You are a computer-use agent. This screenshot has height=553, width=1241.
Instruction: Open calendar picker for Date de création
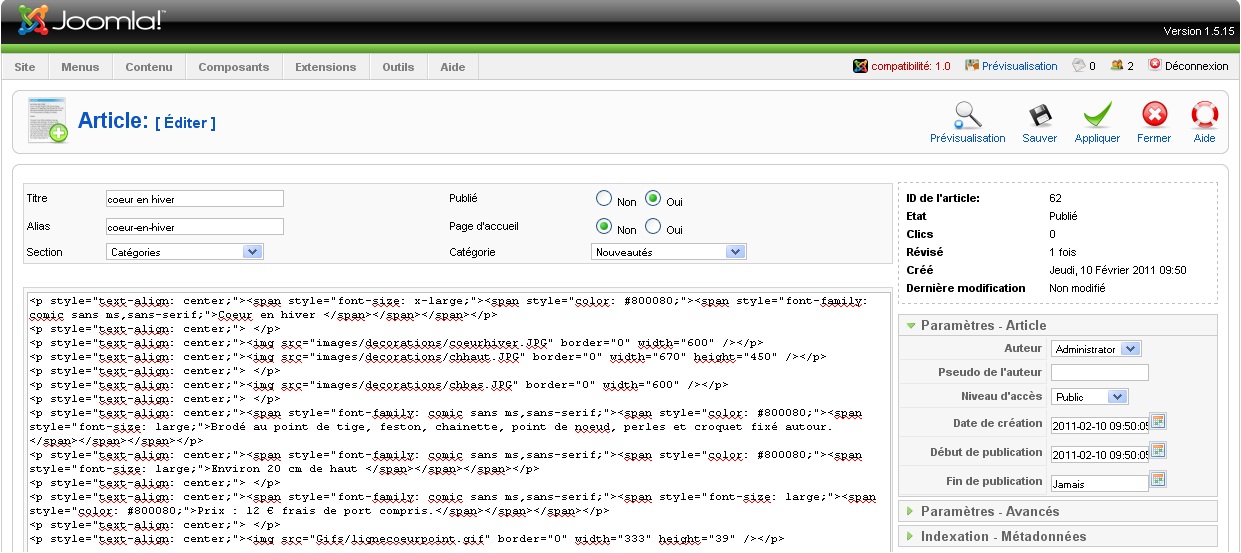tap(1159, 421)
